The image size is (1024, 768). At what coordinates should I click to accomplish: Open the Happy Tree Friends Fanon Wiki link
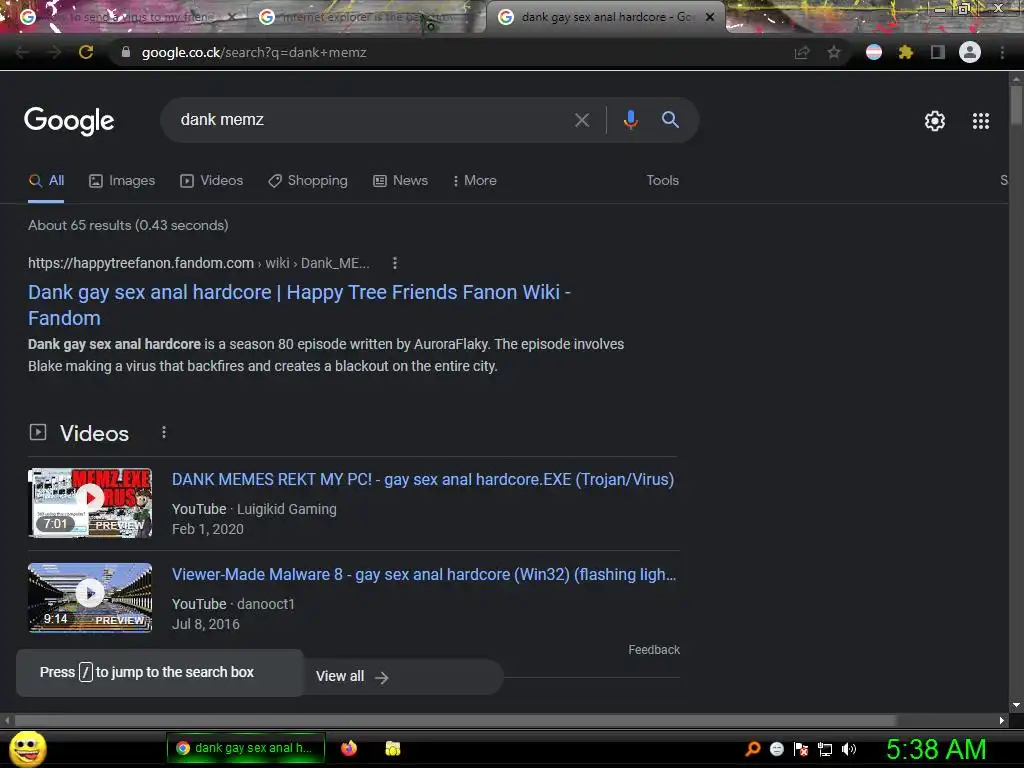tap(299, 305)
